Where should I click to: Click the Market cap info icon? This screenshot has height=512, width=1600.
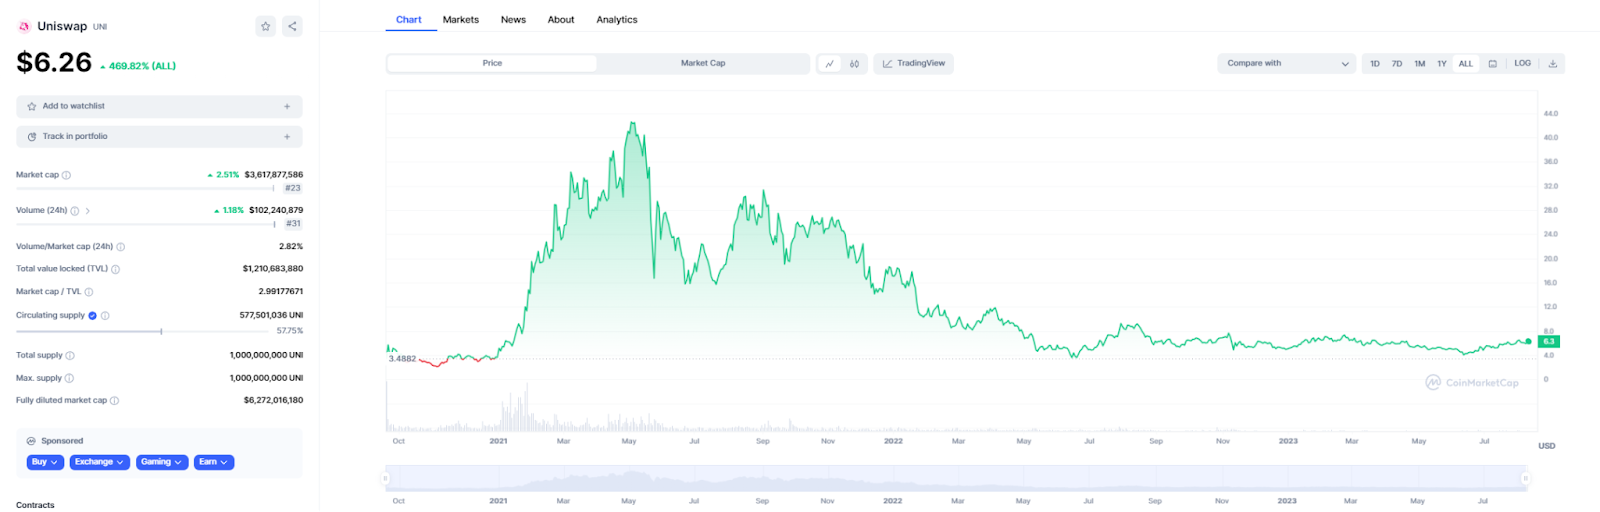(x=67, y=175)
